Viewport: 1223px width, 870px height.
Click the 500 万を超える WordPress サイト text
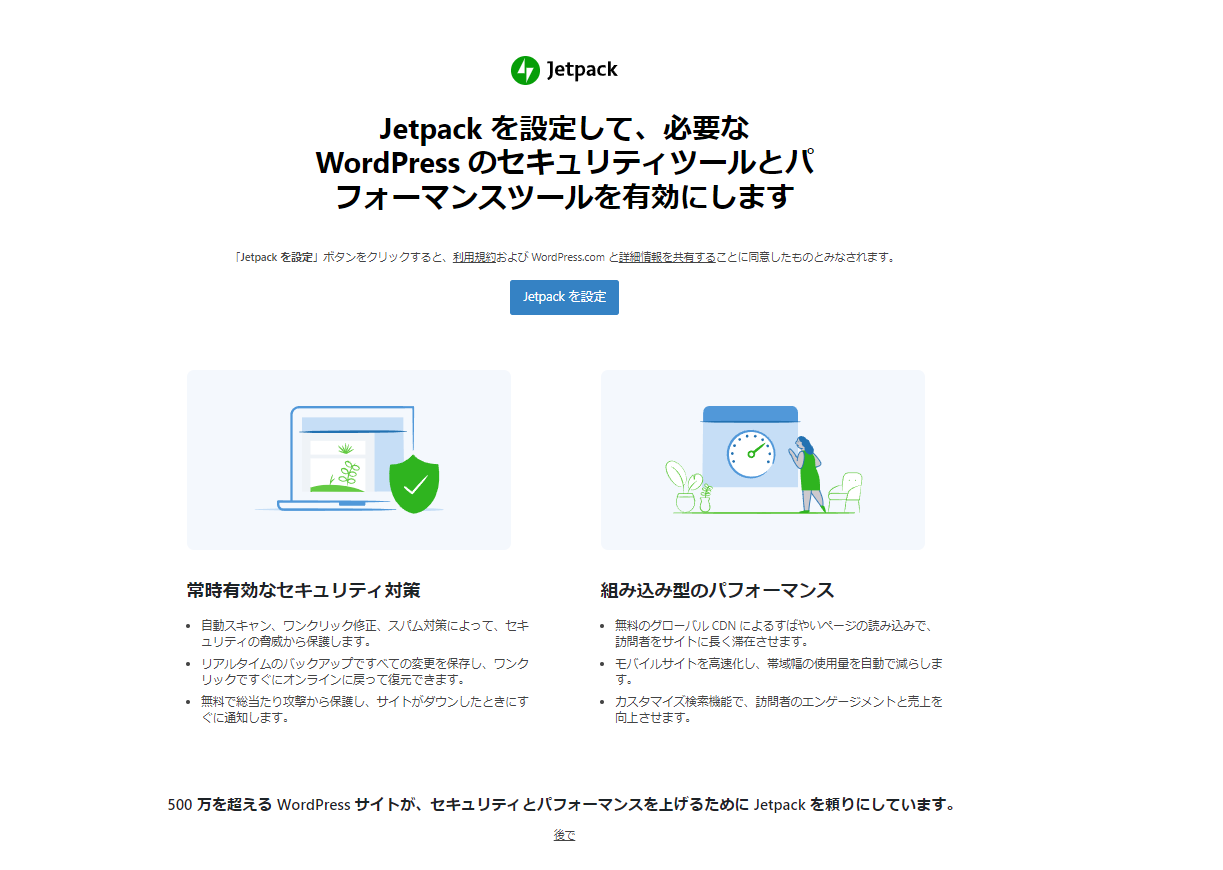561,805
